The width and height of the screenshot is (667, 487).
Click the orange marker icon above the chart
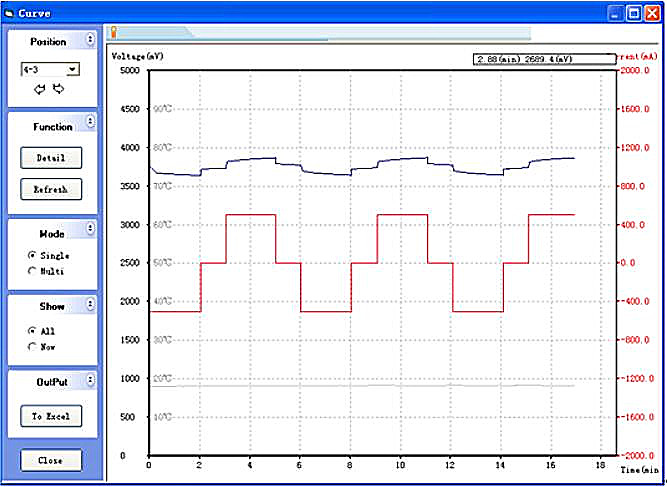coord(114,33)
